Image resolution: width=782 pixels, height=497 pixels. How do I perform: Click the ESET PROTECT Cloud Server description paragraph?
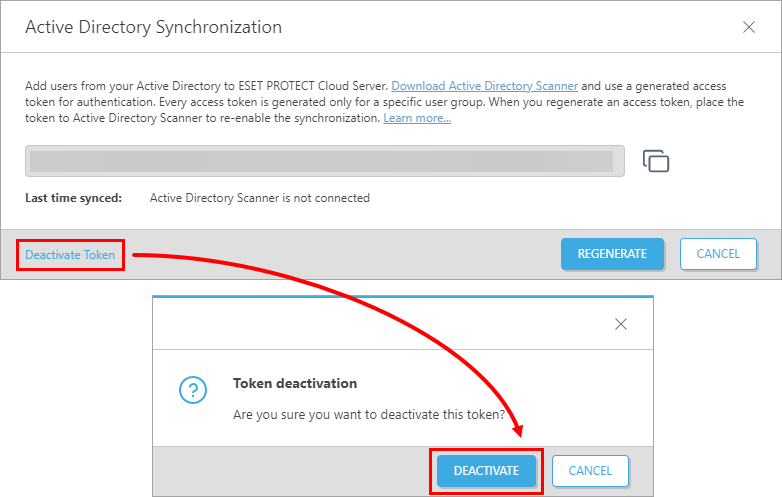[385, 102]
